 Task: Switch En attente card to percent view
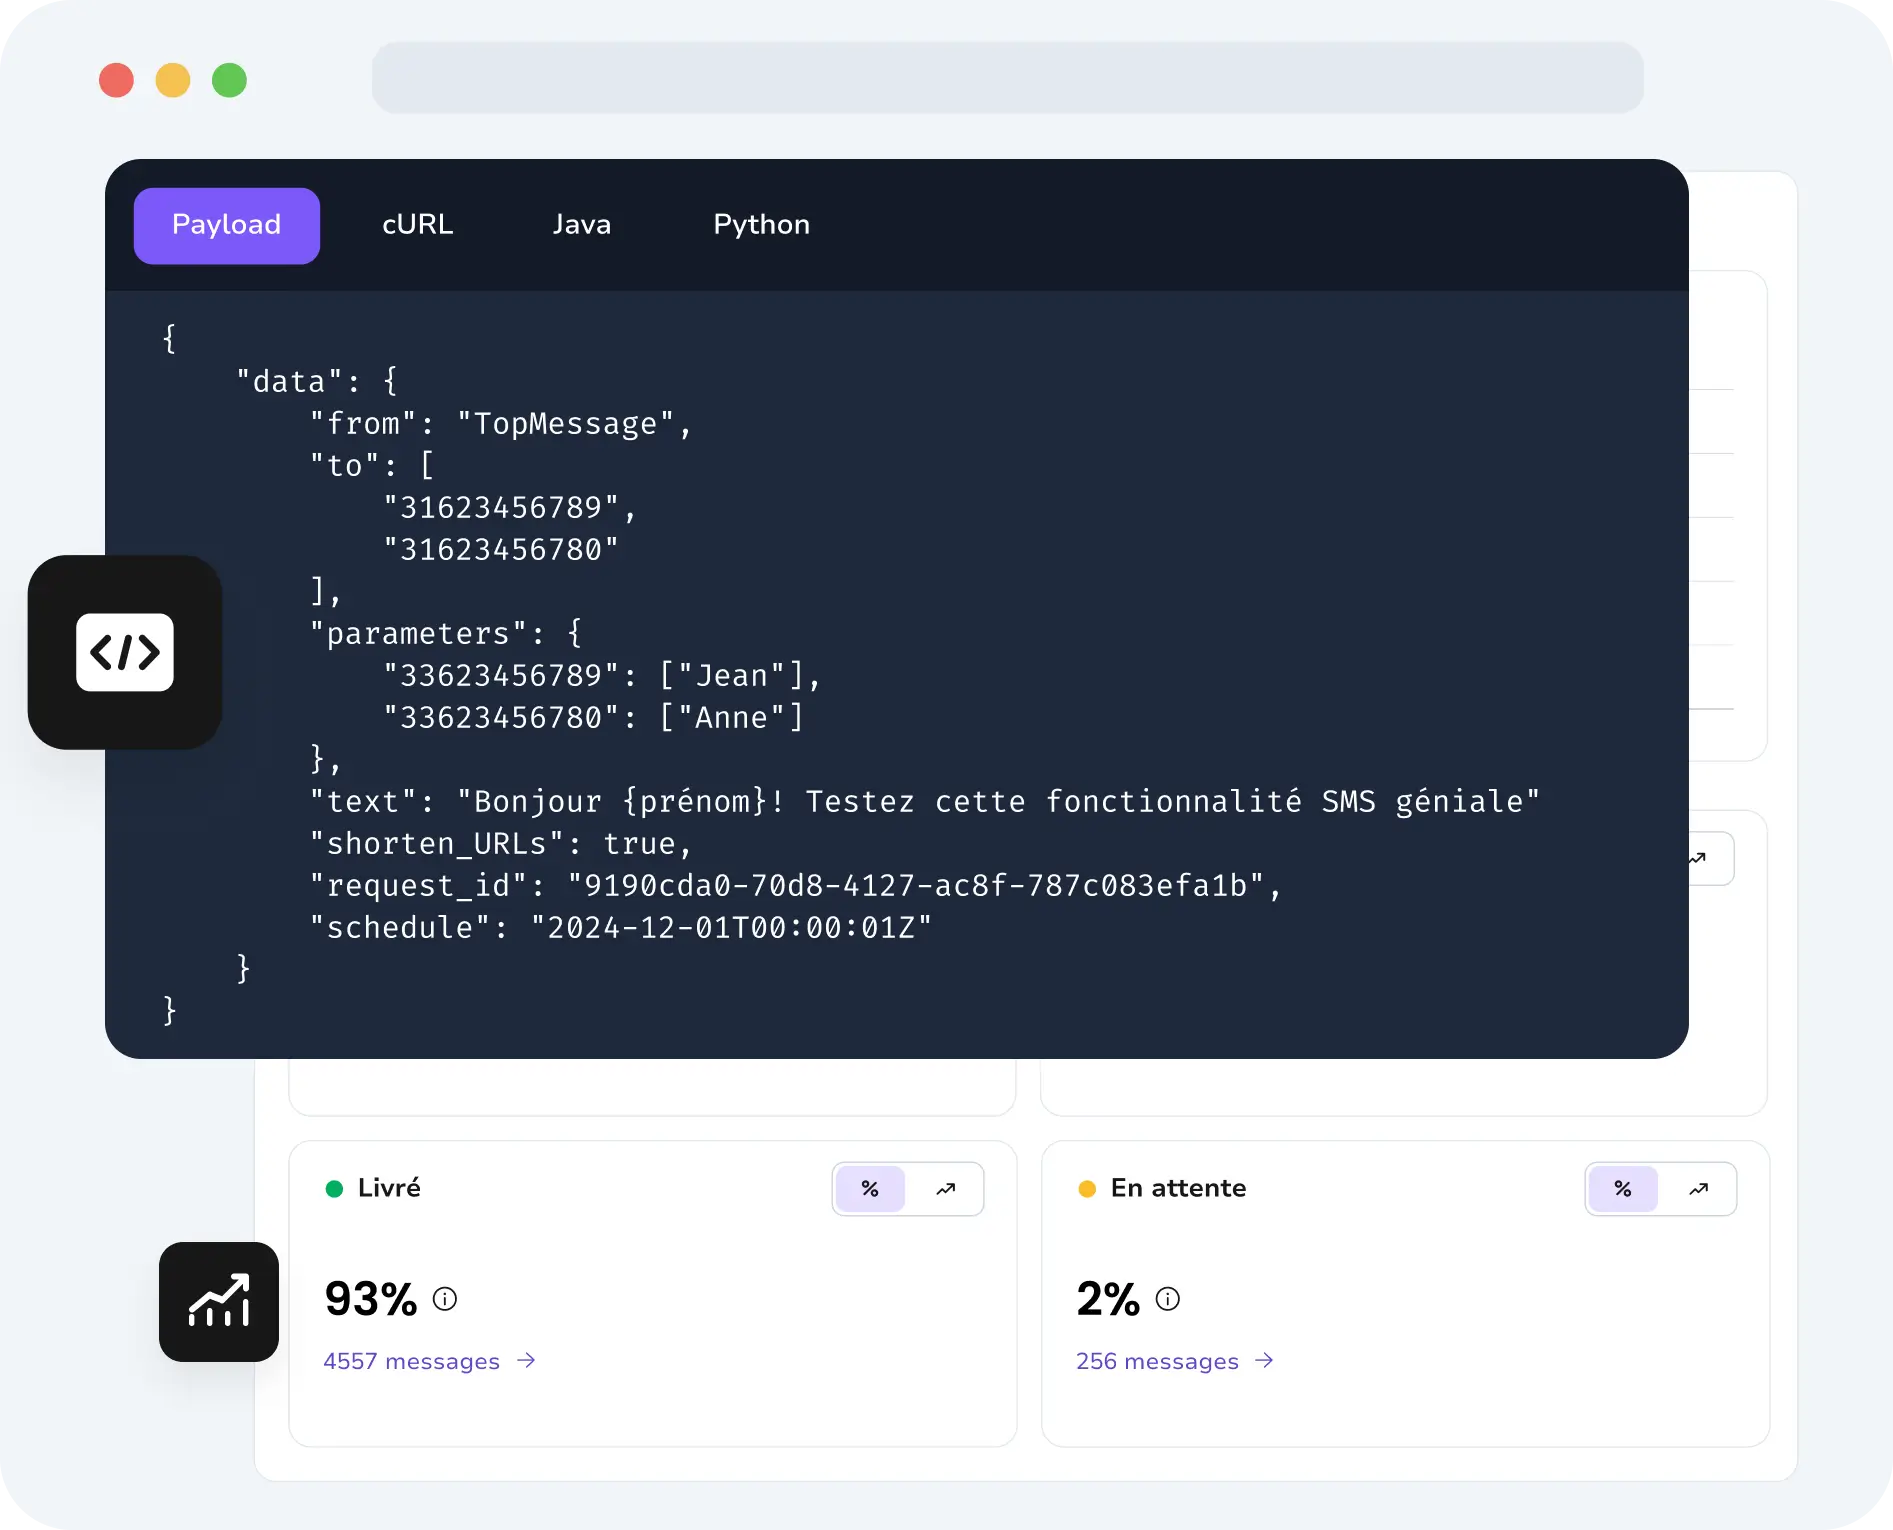point(1623,1189)
